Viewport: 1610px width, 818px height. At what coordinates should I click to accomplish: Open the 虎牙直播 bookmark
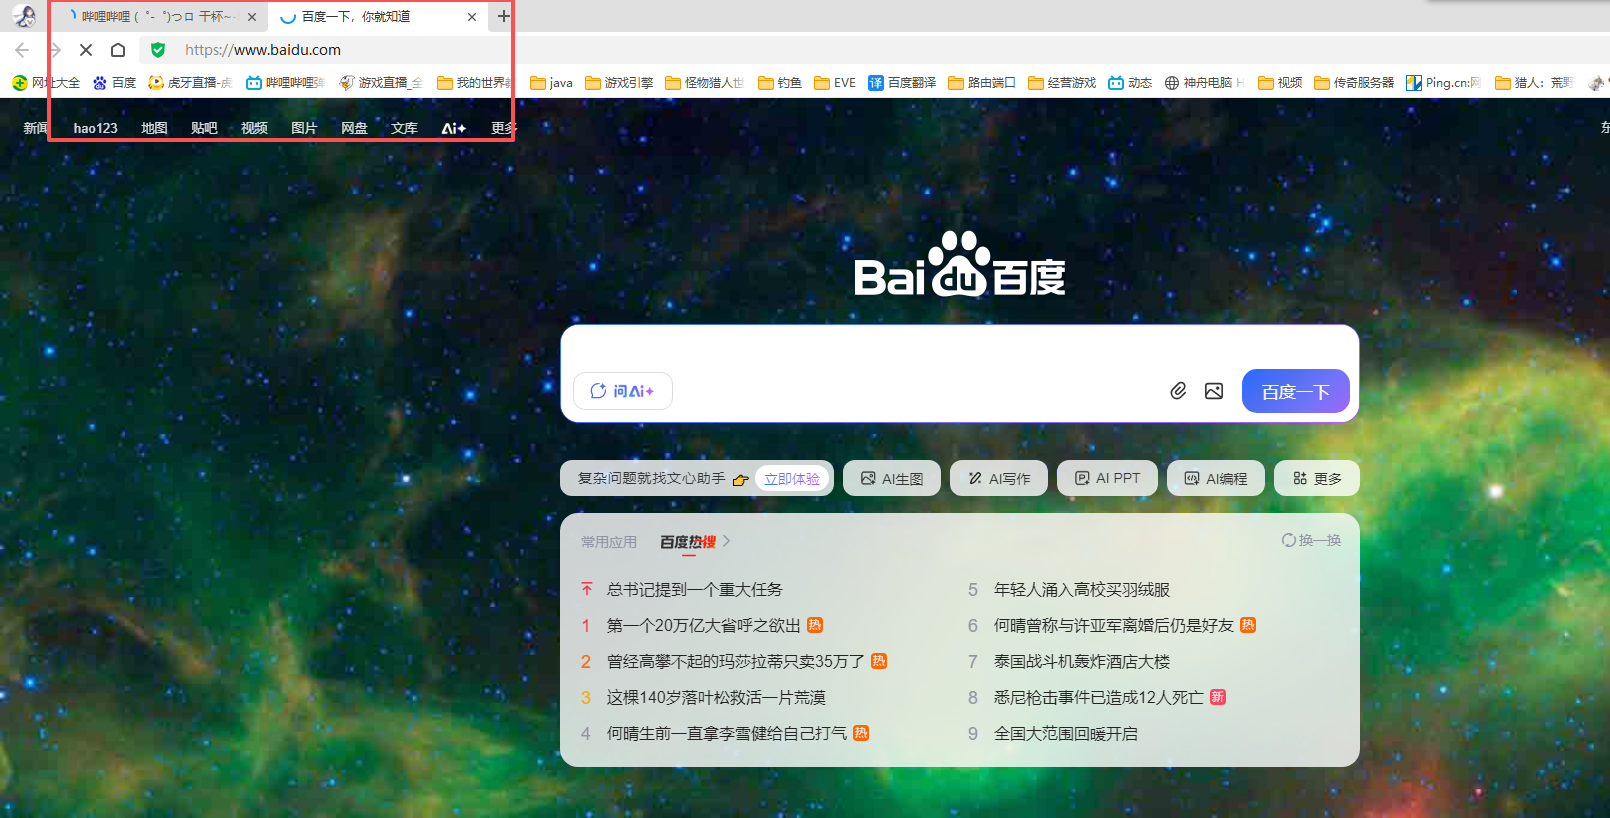tap(190, 83)
